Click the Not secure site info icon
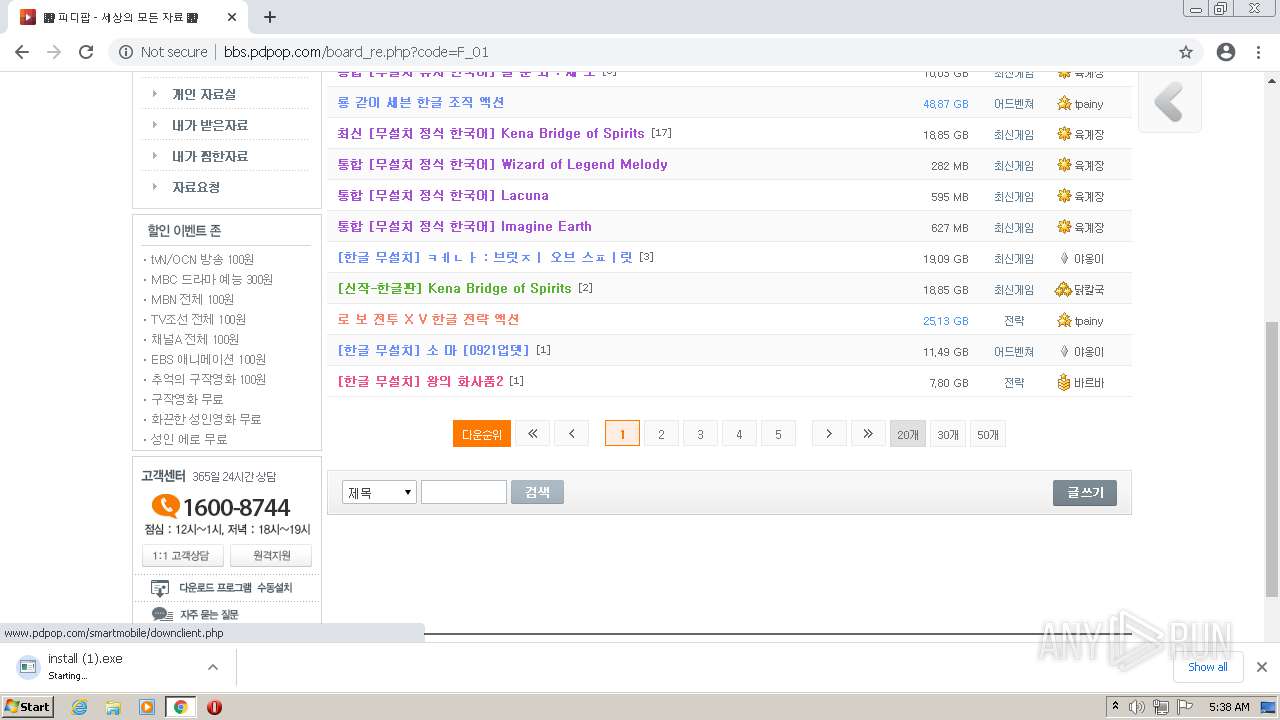 click(x=126, y=52)
